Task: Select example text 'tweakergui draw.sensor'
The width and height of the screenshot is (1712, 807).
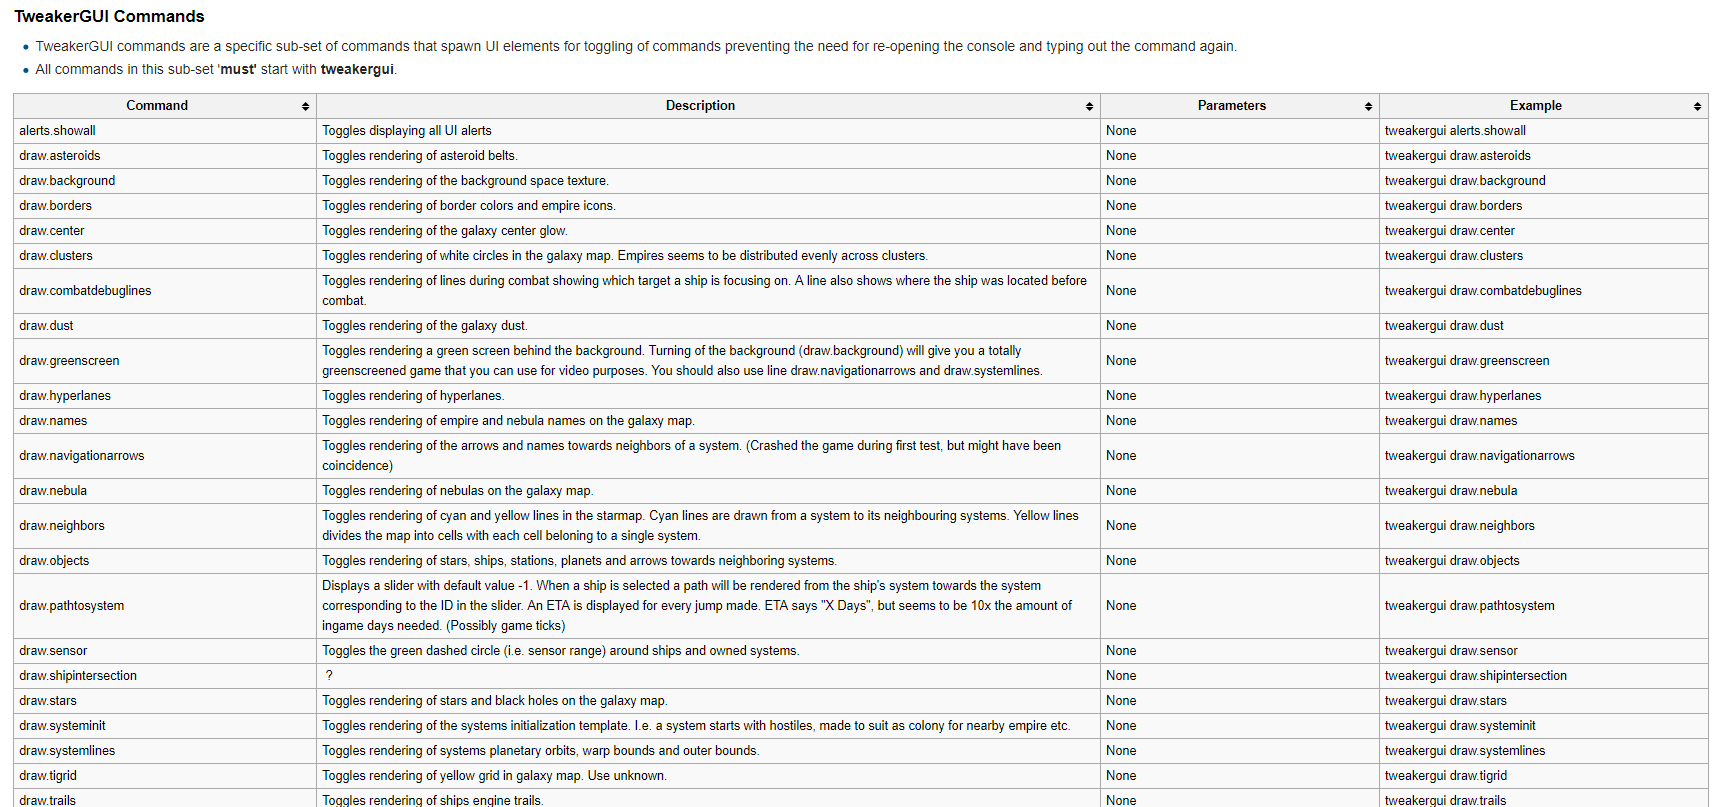Action: (1450, 651)
